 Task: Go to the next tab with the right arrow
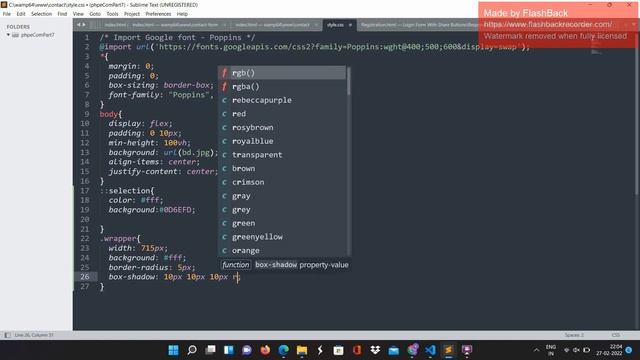tap(84, 25)
